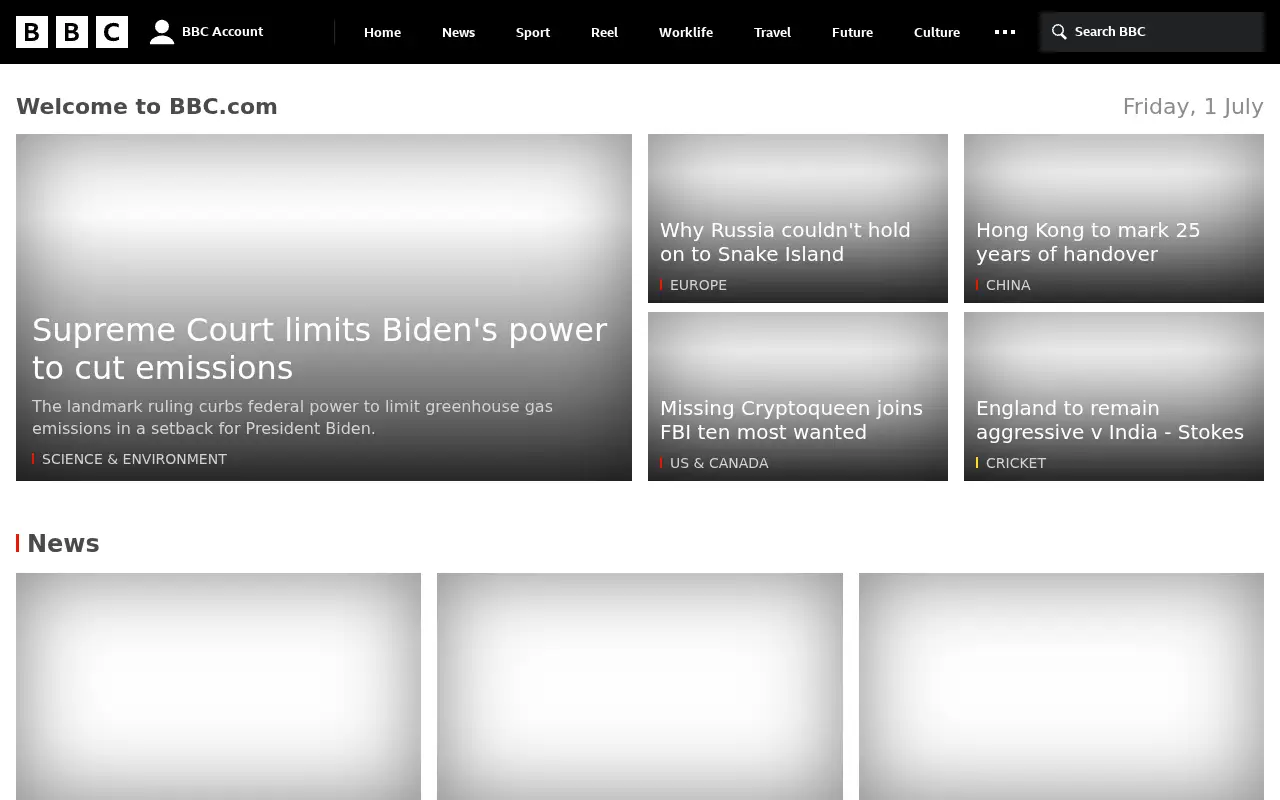Image resolution: width=1280 pixels, height=800 pixels.
Task: Click the BBC logo
Action: (72, 32)
